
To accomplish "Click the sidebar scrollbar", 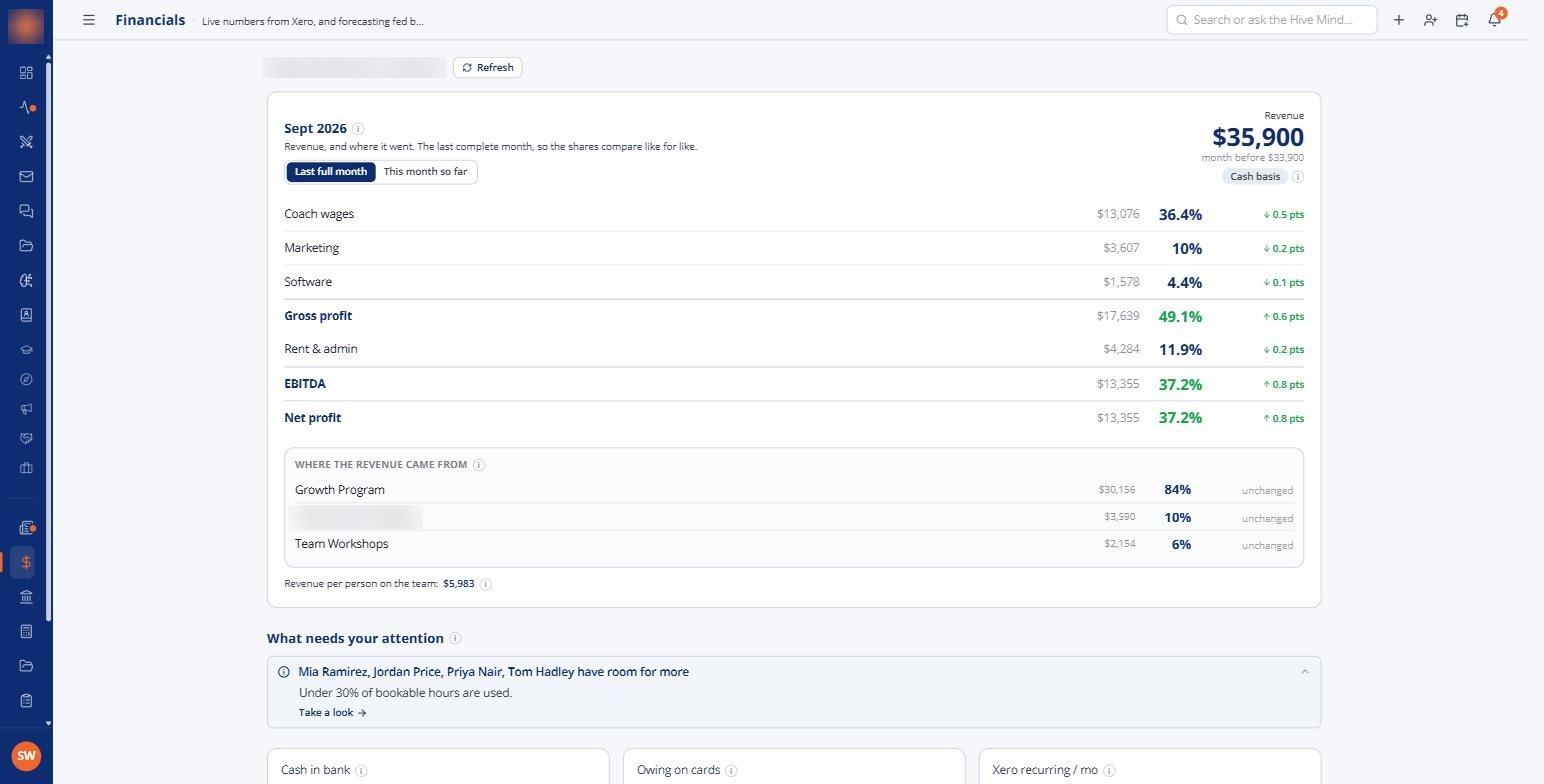I will 48,340.
